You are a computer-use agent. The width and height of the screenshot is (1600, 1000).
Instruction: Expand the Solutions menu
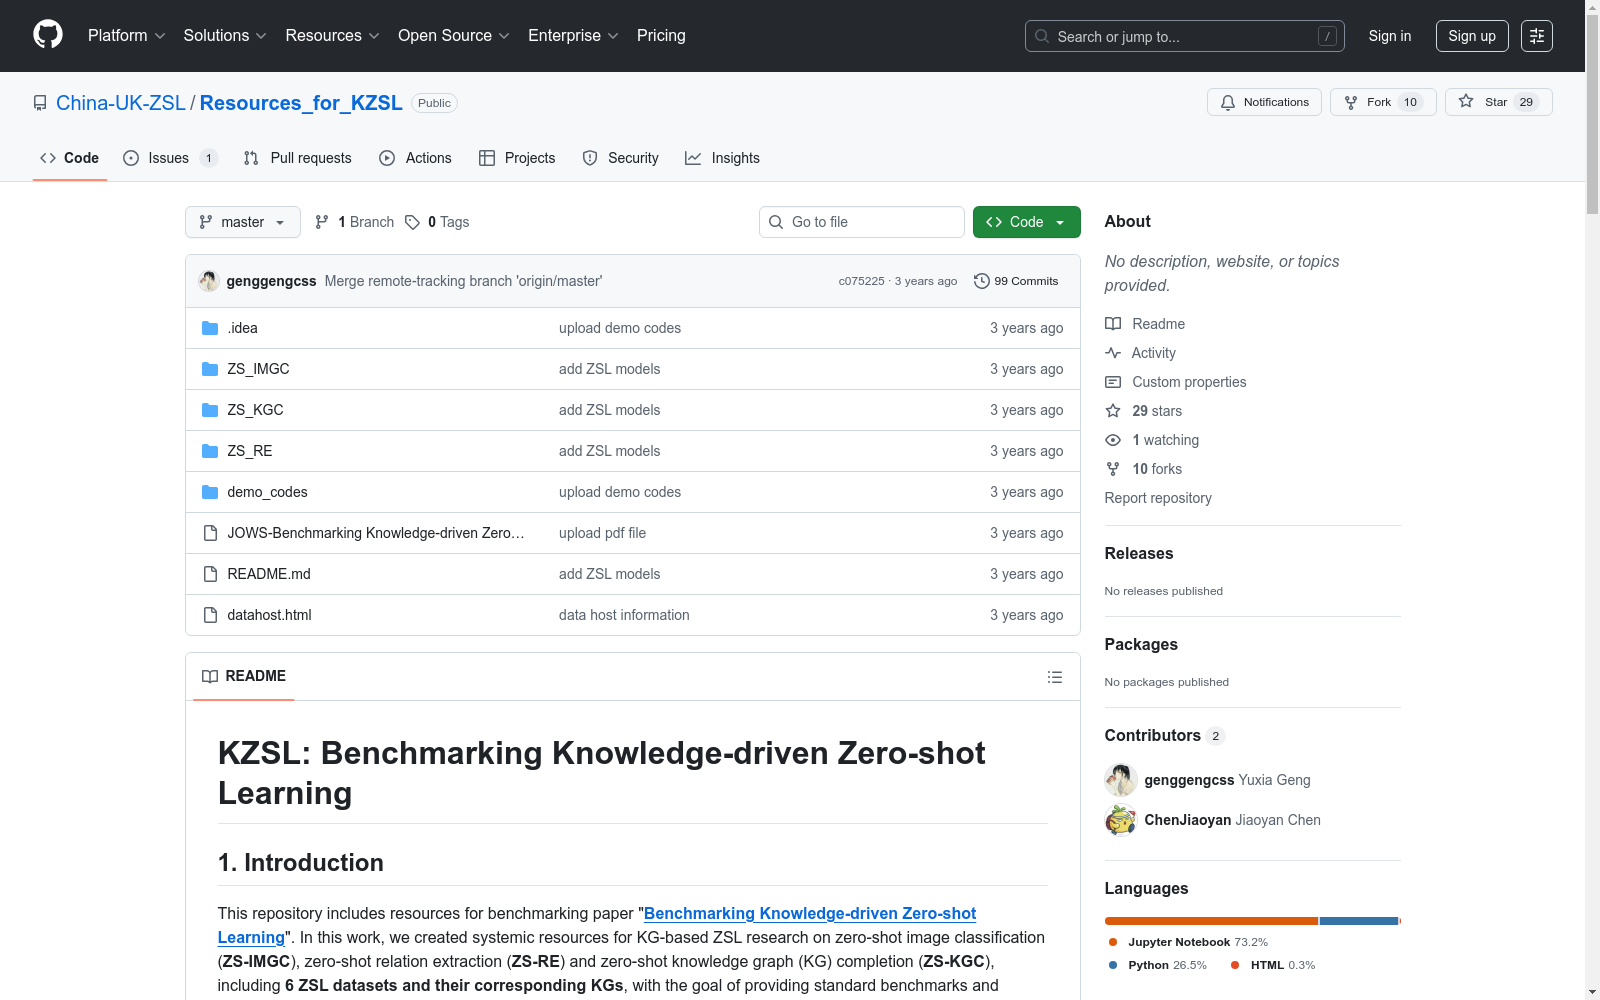(225, 36)
